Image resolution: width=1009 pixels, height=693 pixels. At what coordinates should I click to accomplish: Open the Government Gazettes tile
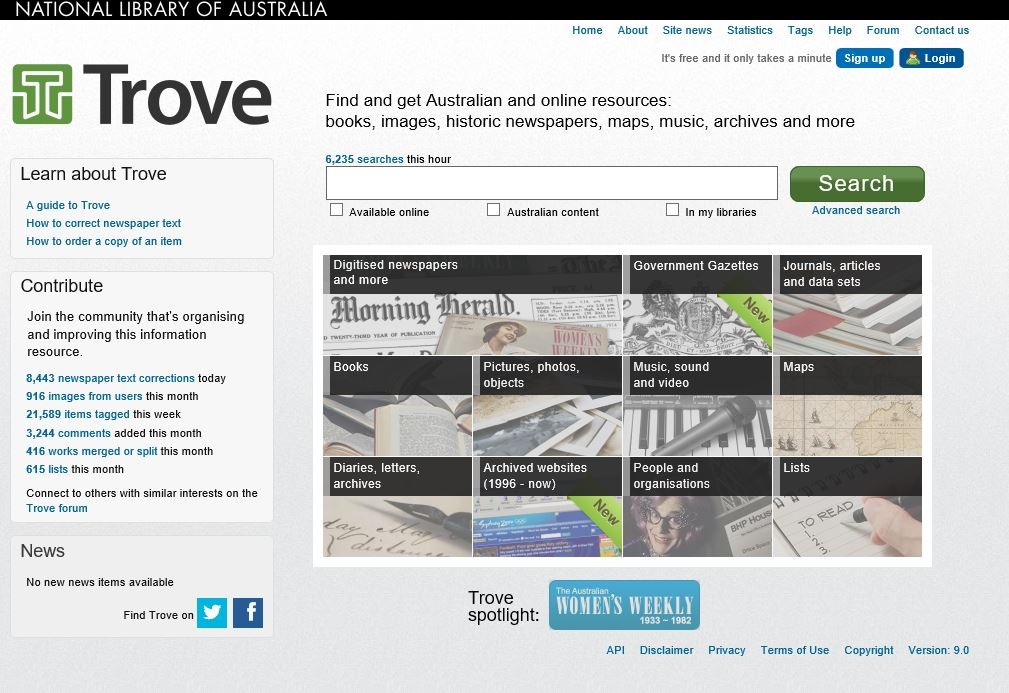click(x=698, y=305)
